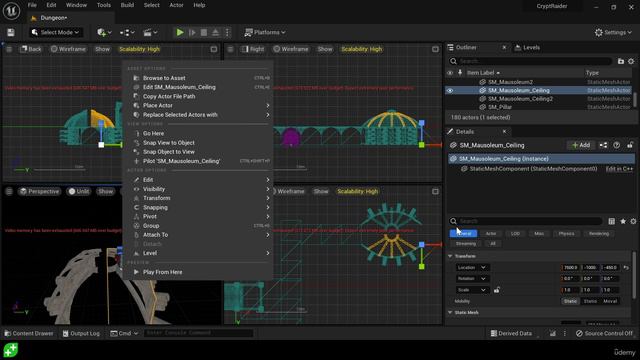Open Details panel settings gear
The height and width of the screenshot is (360, 640).
click(633, 221)
